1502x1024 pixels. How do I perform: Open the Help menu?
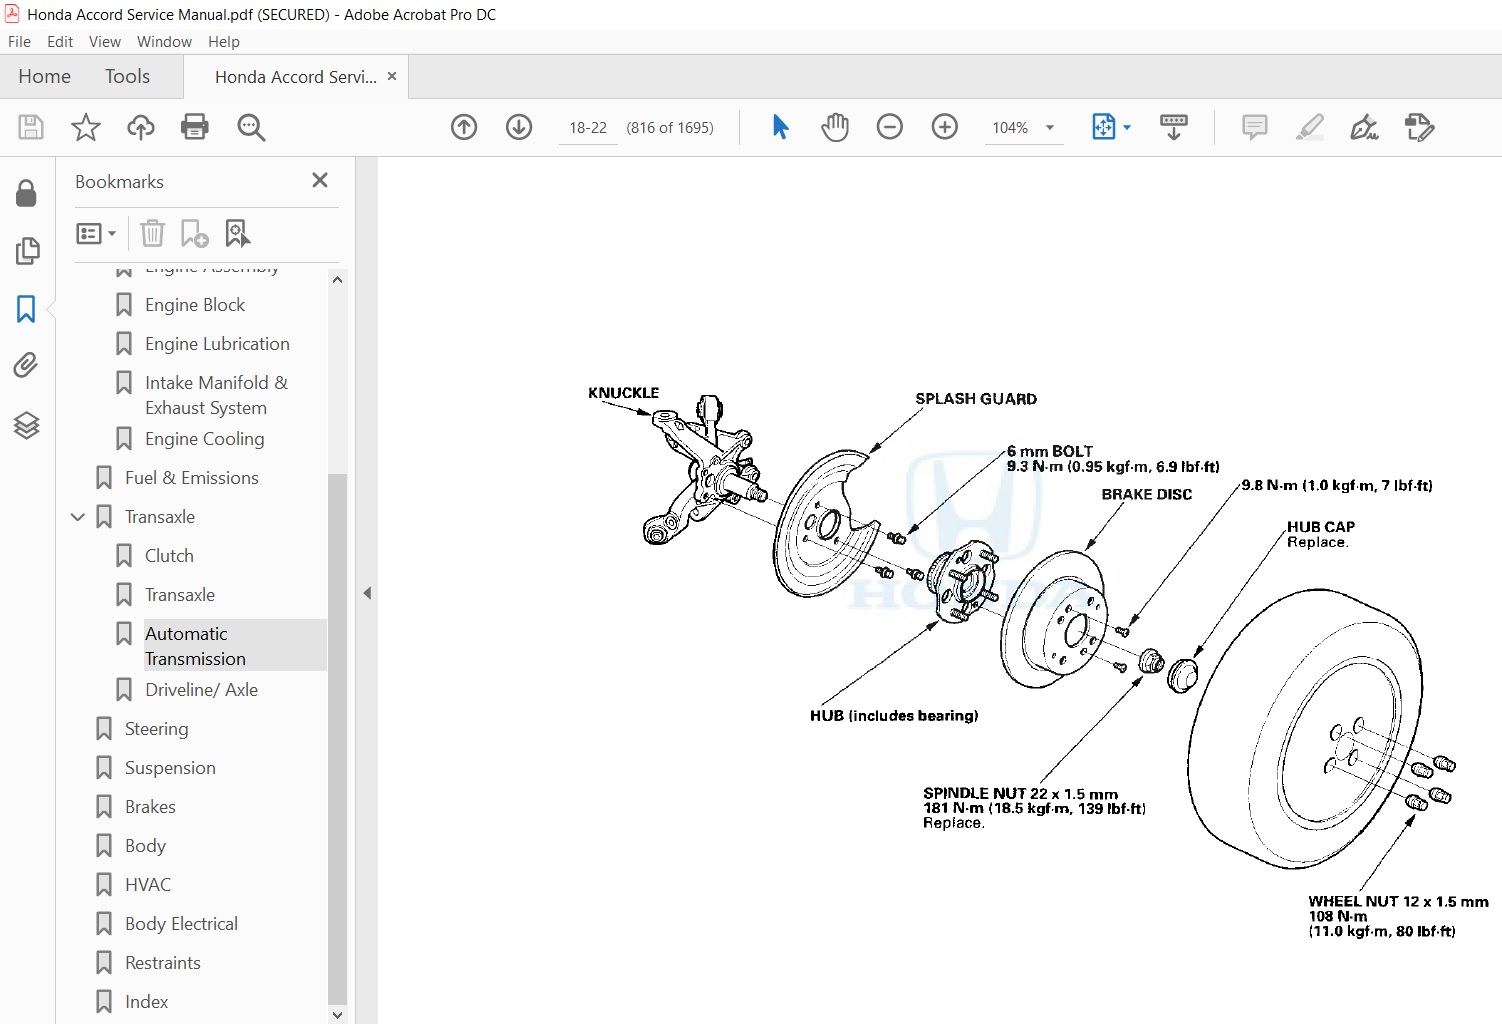(x=224, y=42)
